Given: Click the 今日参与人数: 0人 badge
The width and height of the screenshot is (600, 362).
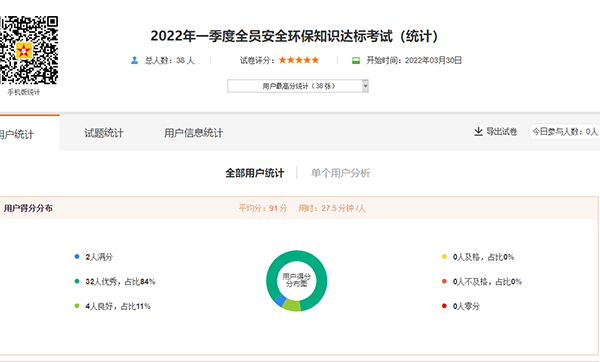Looking at the screenshot, I should click(x=564, y=132).
